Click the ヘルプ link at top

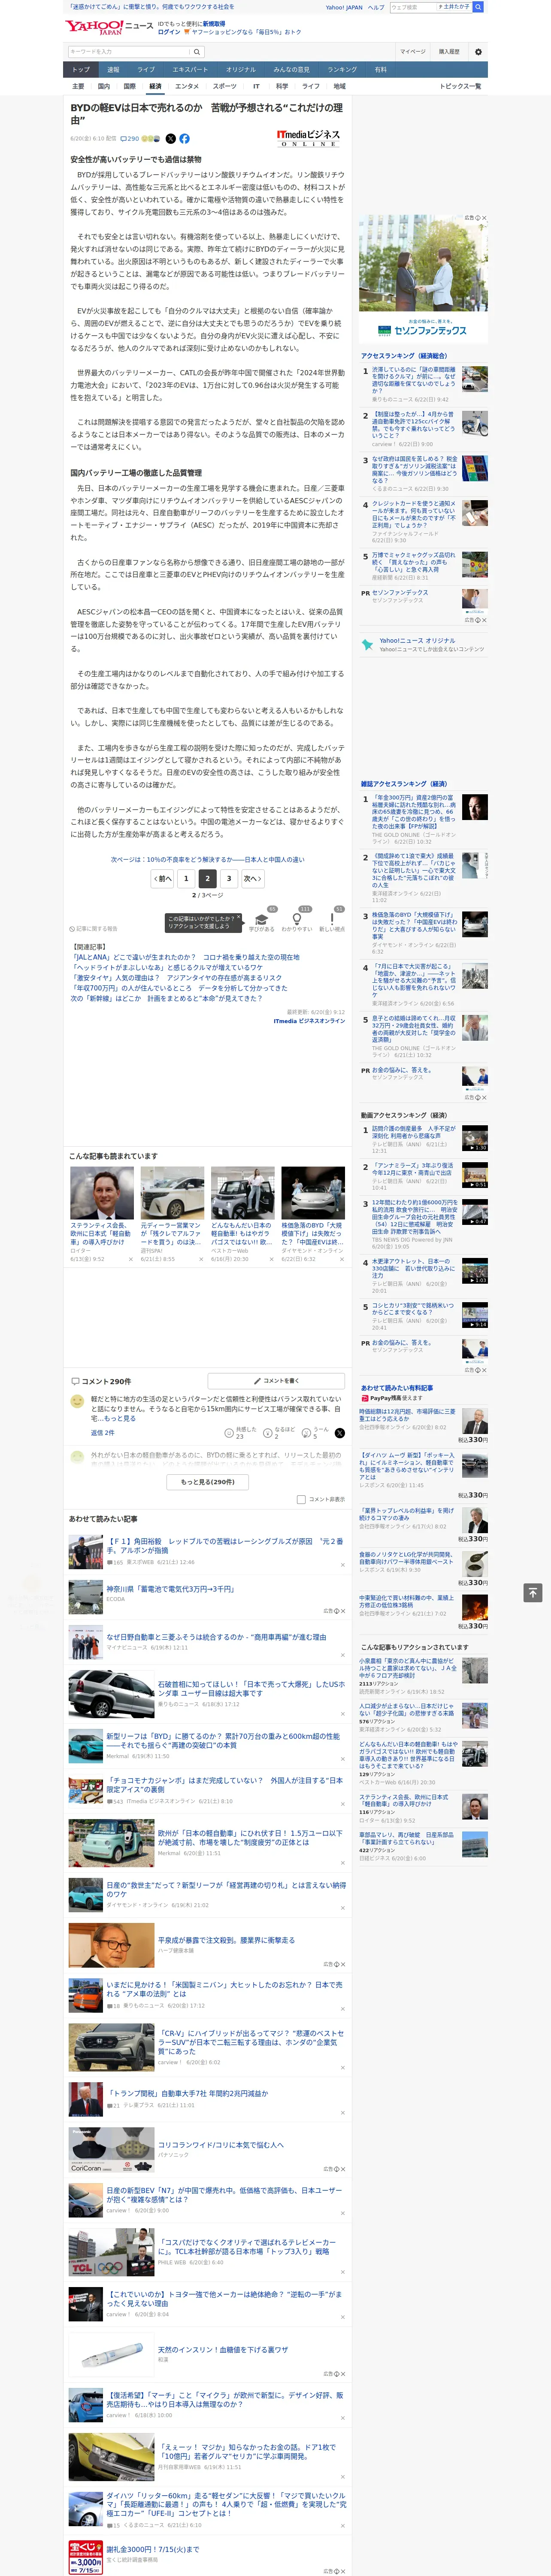(376, 7)
